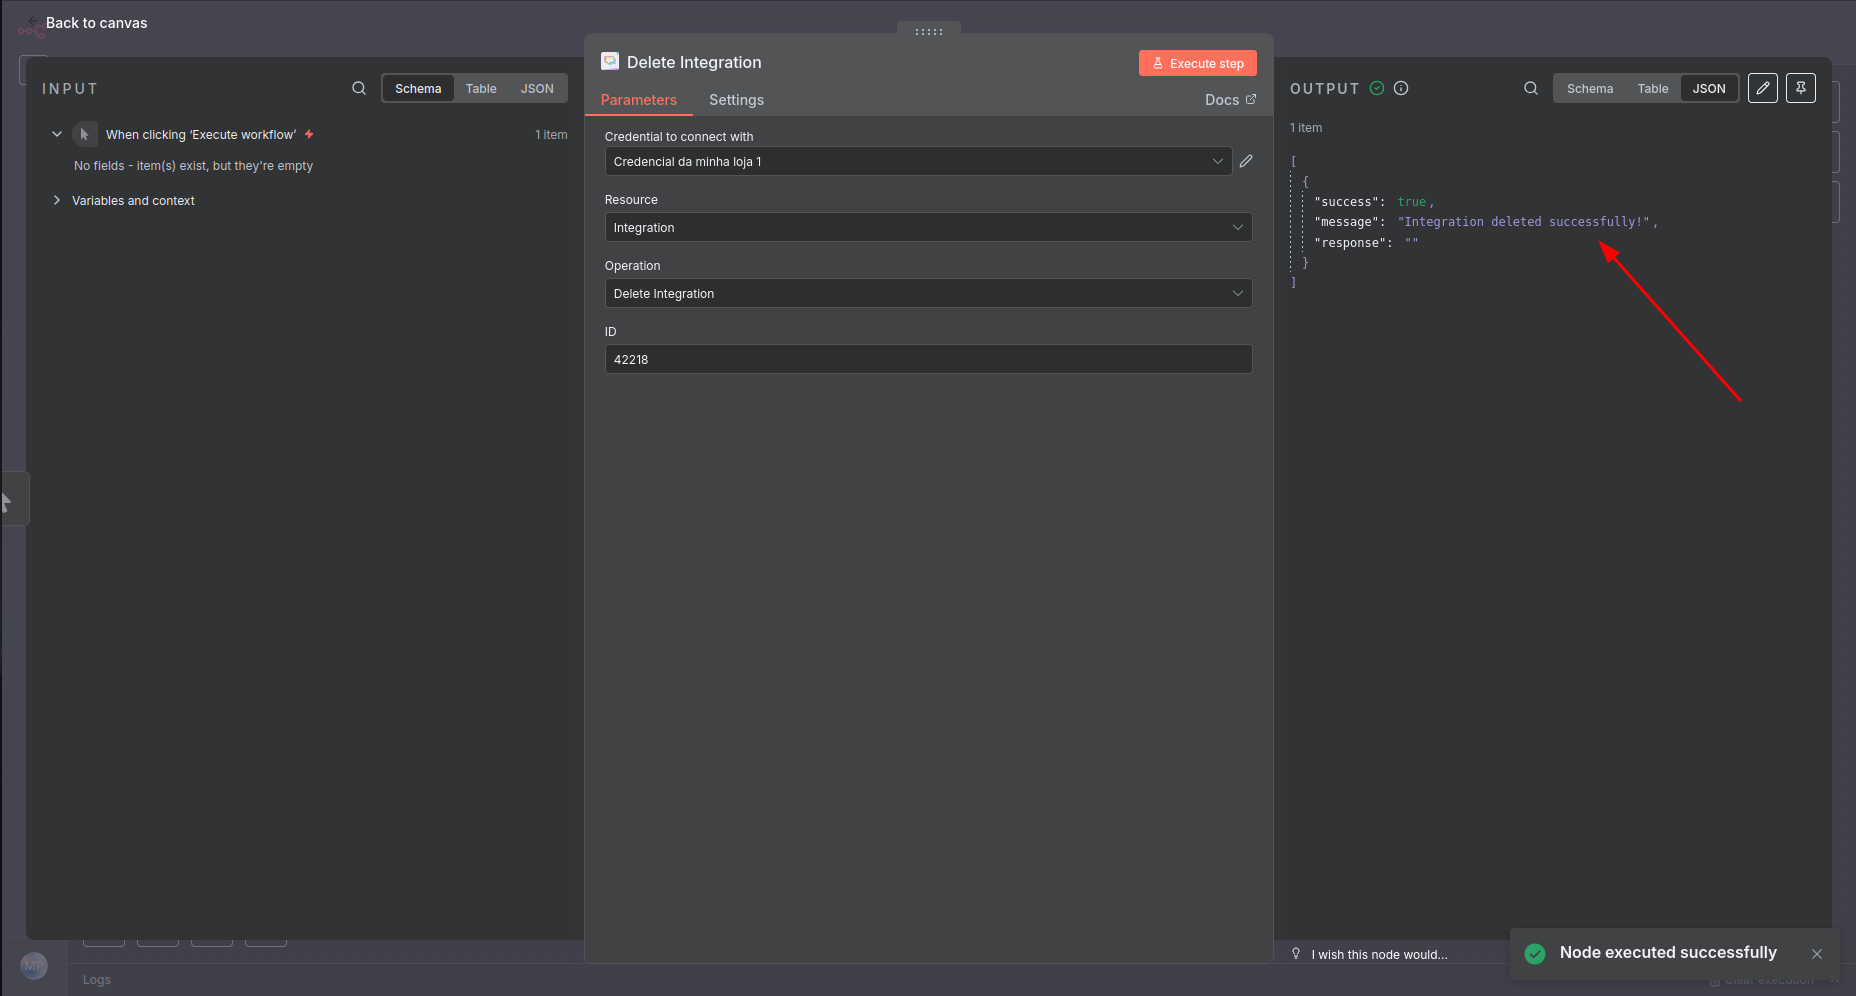Switch INPUT view to Table

tap(481, 88)
